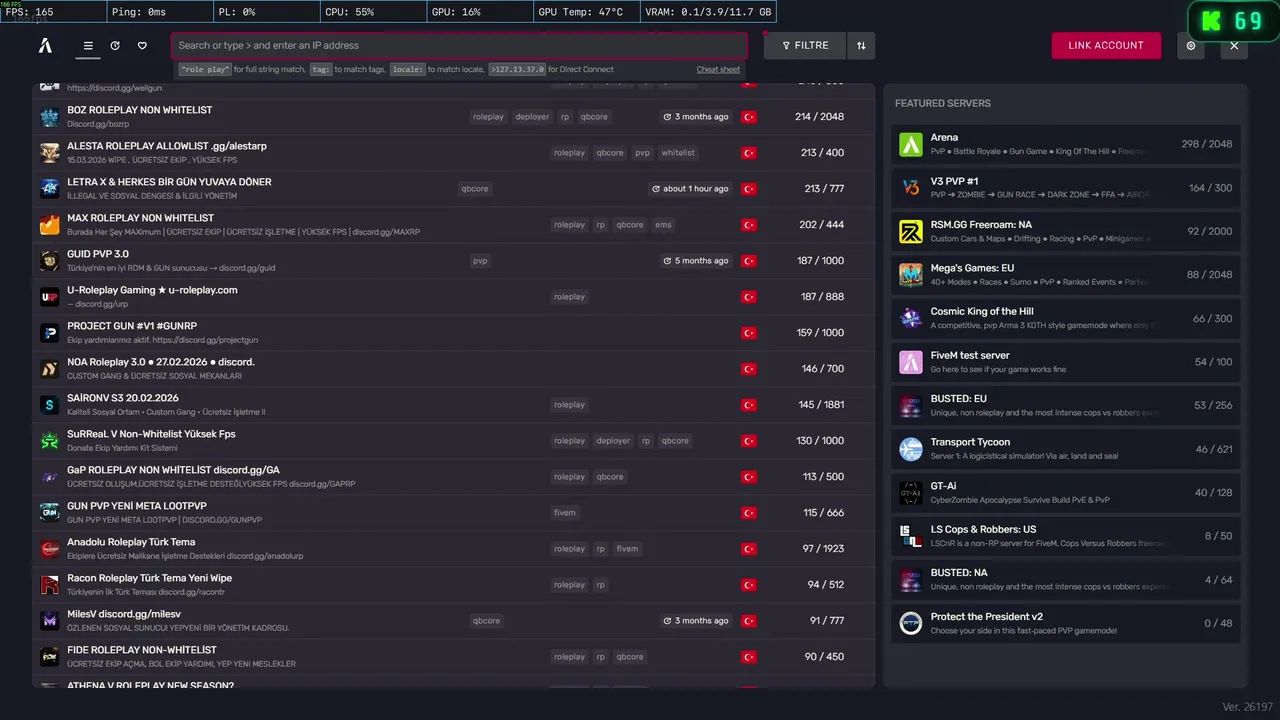
Task: Click GUID PVP 3.0 server icon
Action: tap(50, 261)
